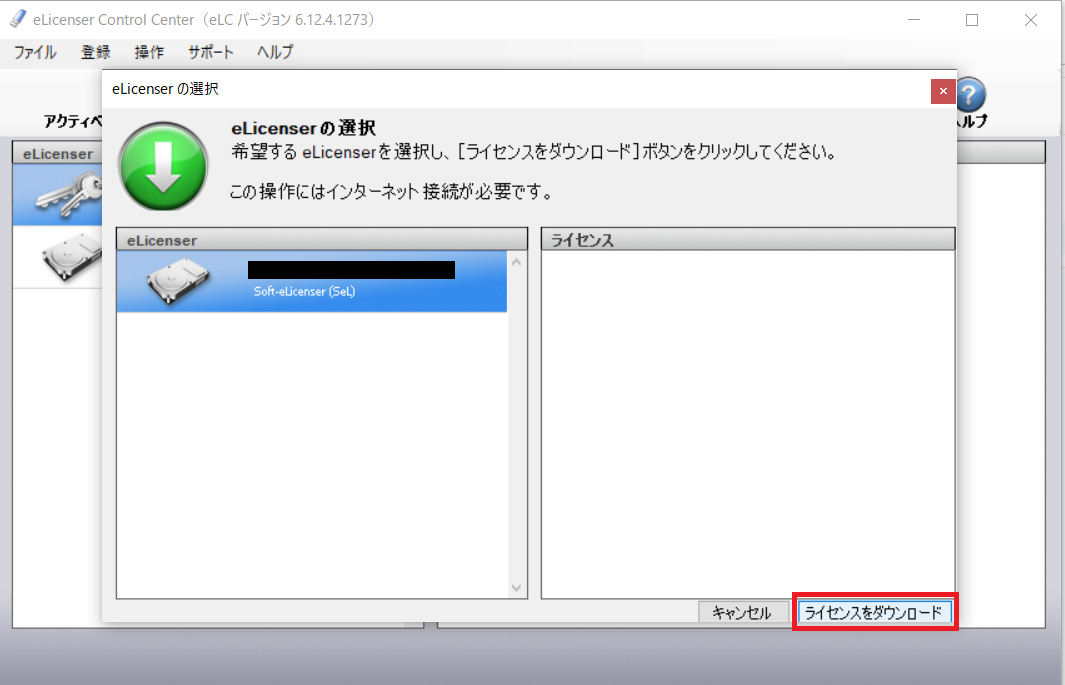1065x685 pixels.
Task: Click the scrollbar down arrow in the eLicenser list
Action: pos(517,588)
